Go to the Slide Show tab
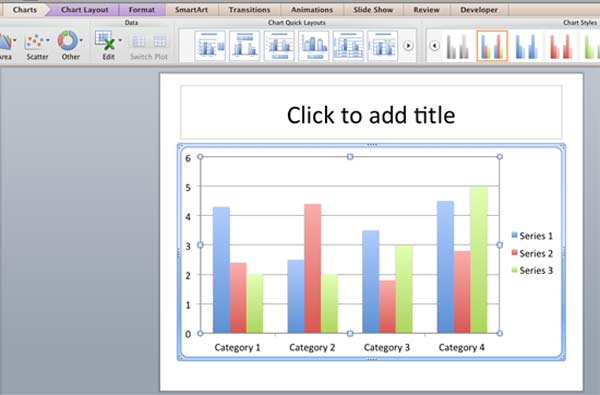Screen dimensions: 600x395 click(373, 10)
